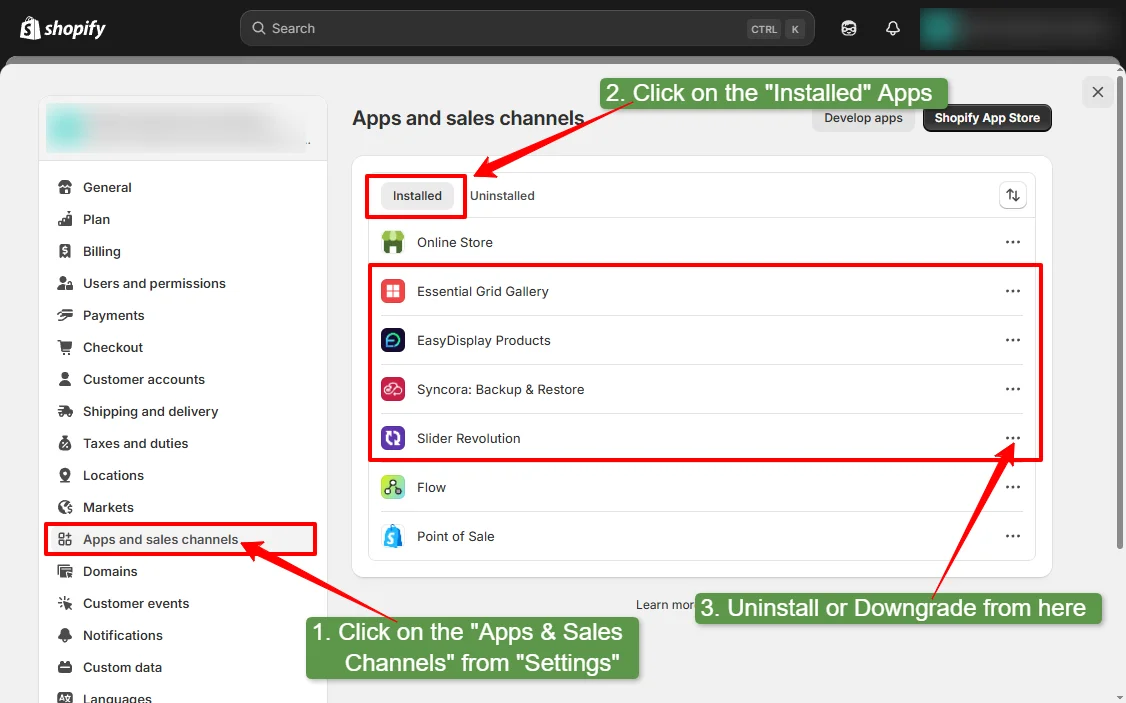Open more options for Flow

[x=1013, y=487]
